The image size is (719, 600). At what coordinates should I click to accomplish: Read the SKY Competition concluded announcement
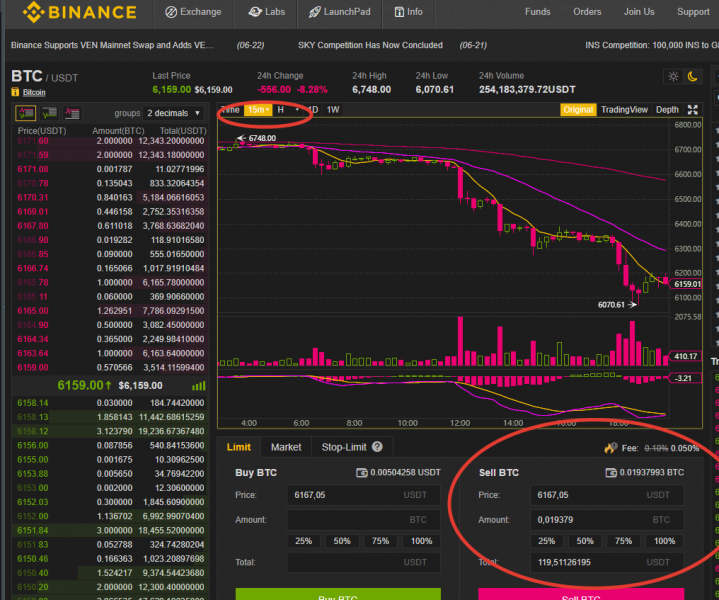point(370,45)
